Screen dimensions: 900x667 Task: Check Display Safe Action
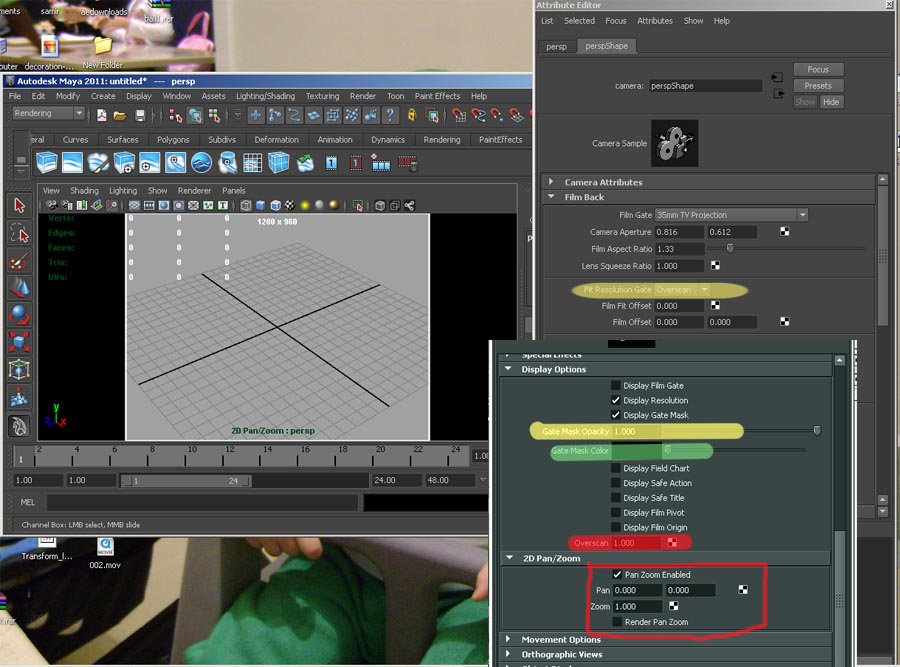616,483
